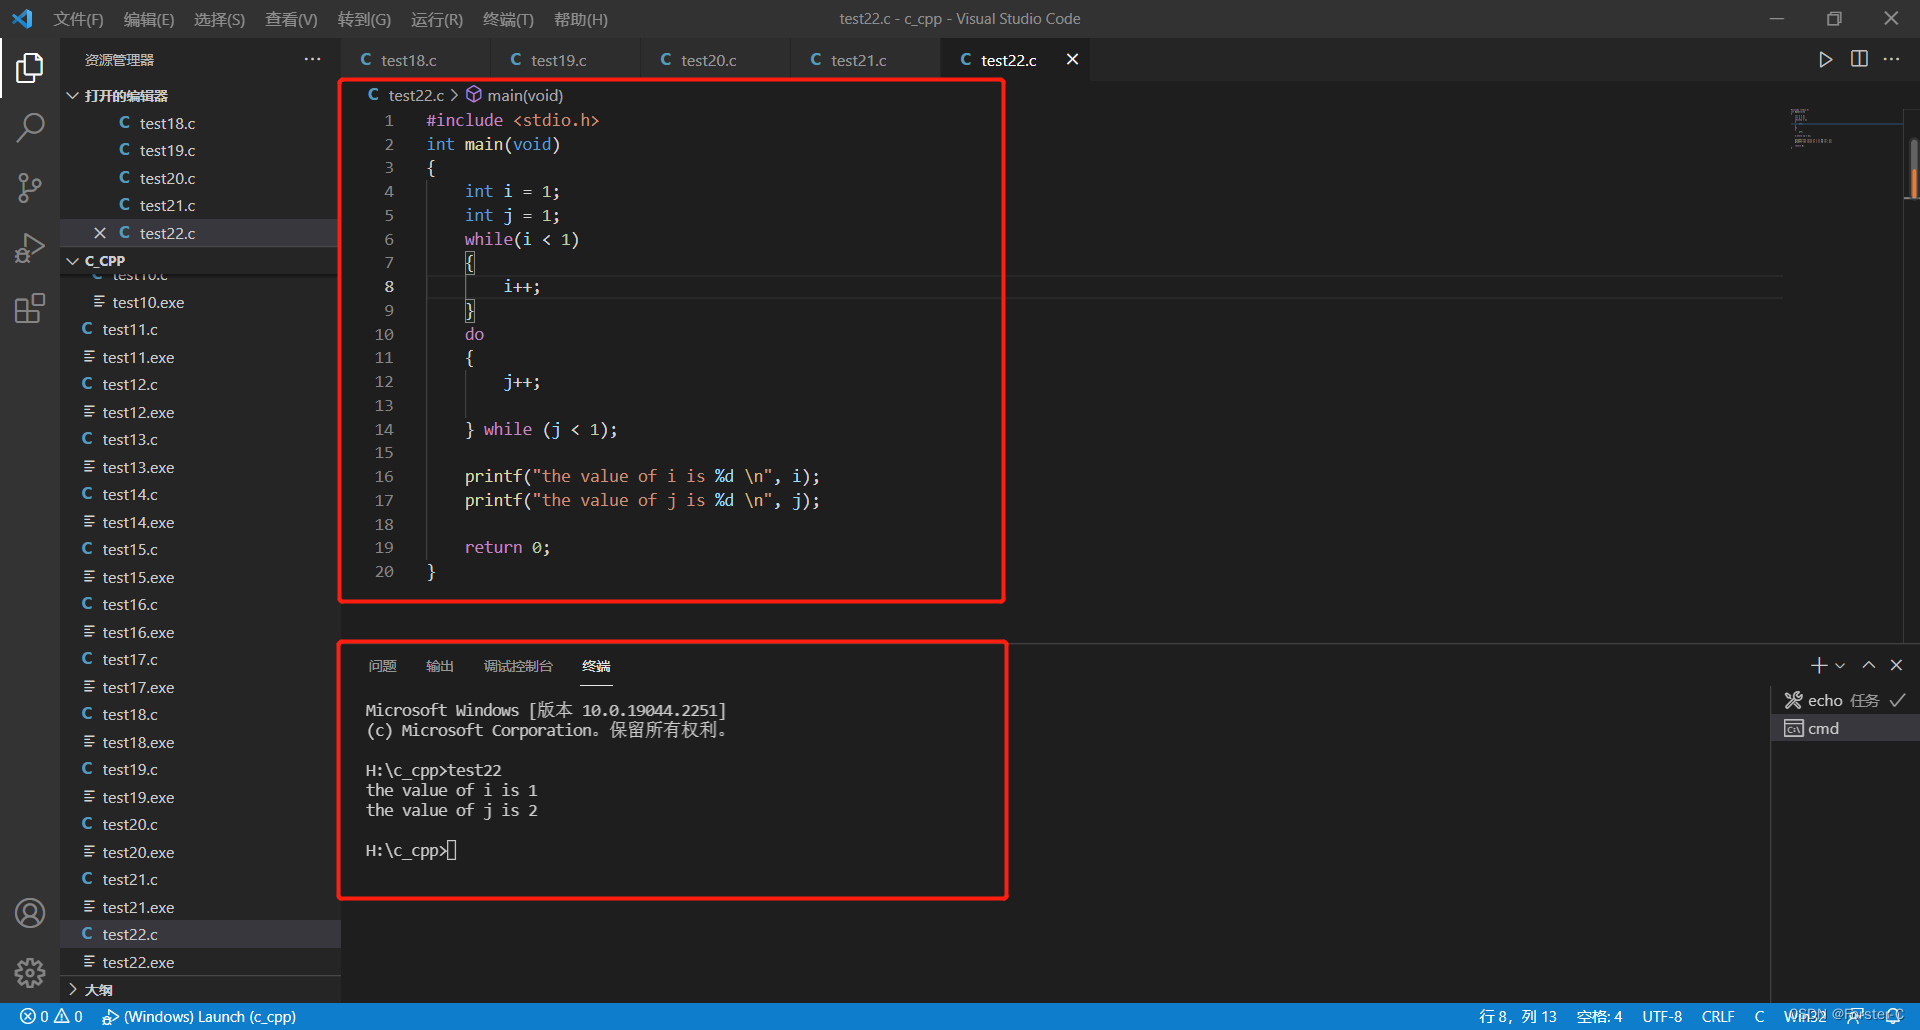Click into terminal command prompt
The width and height of the screenshot is (1920, 1030).
click(x=452, y=851)
